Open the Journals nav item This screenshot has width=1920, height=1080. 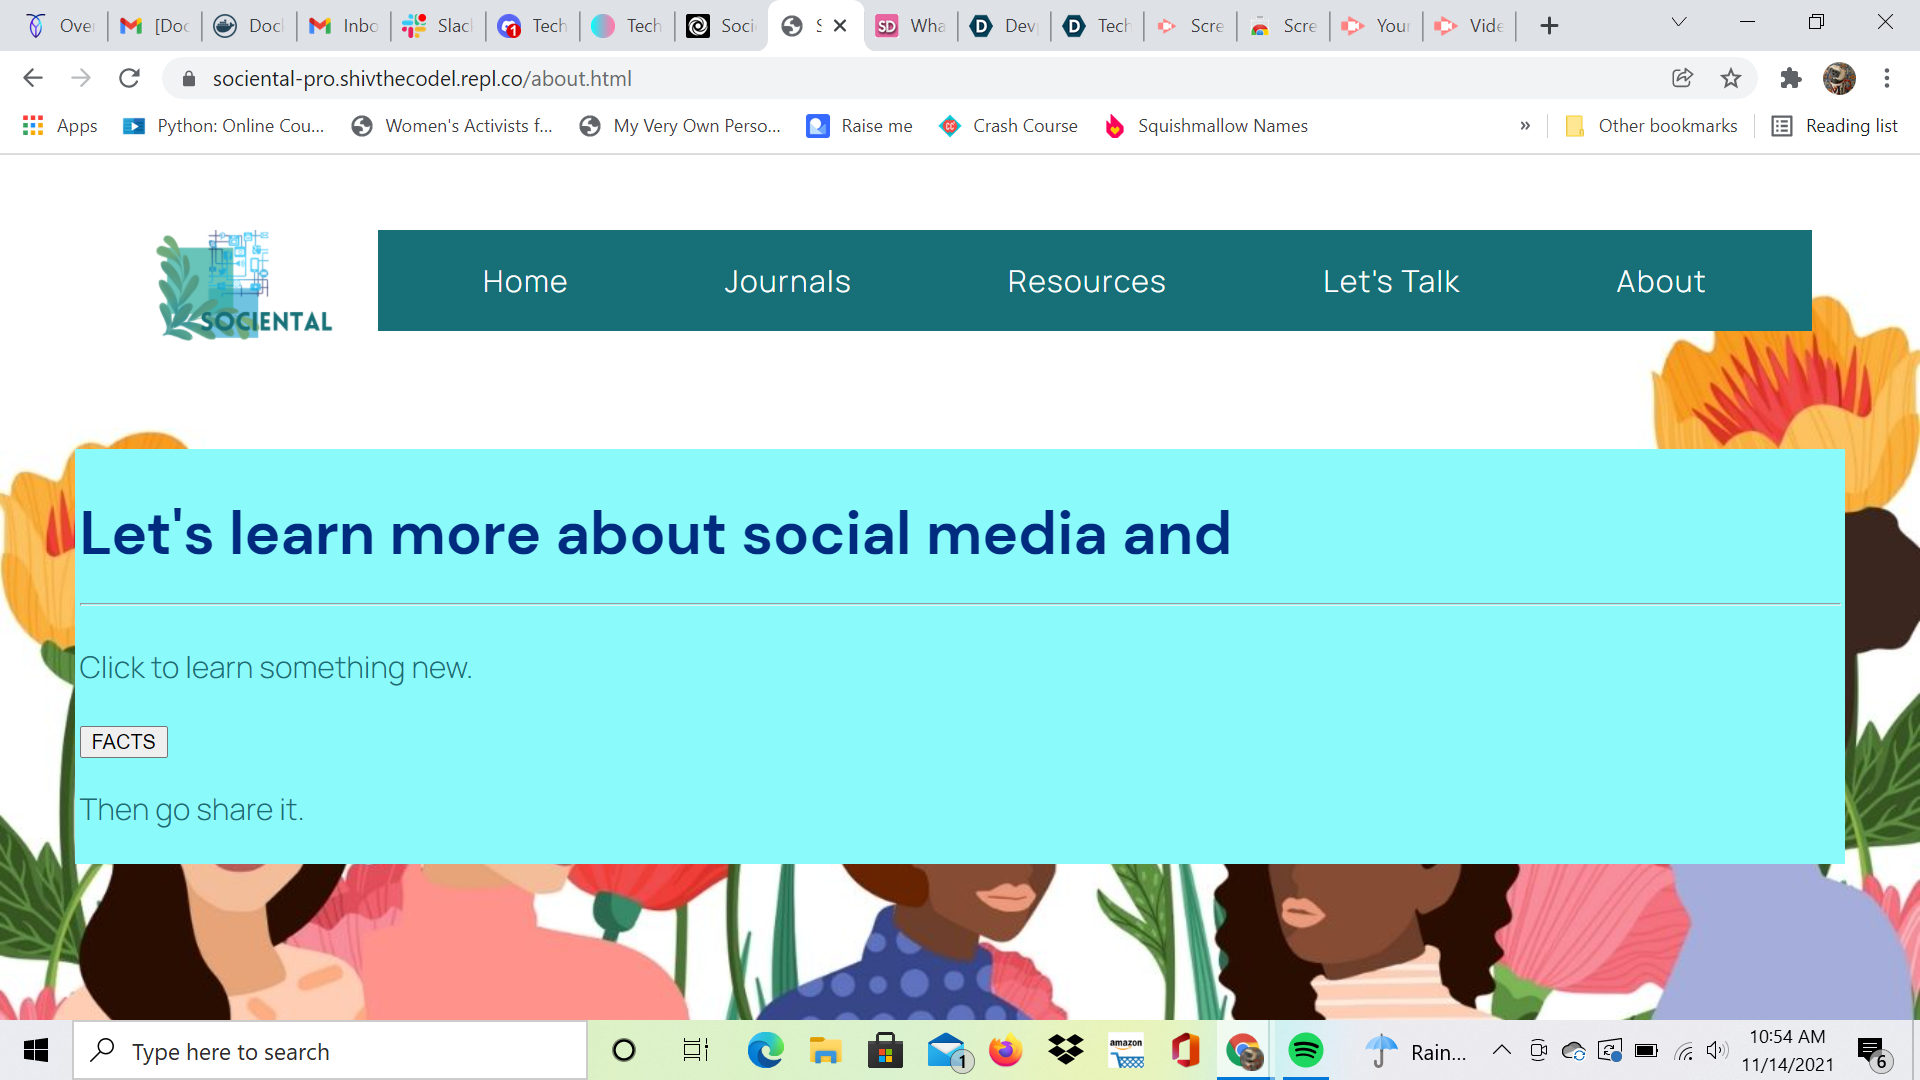787,281
